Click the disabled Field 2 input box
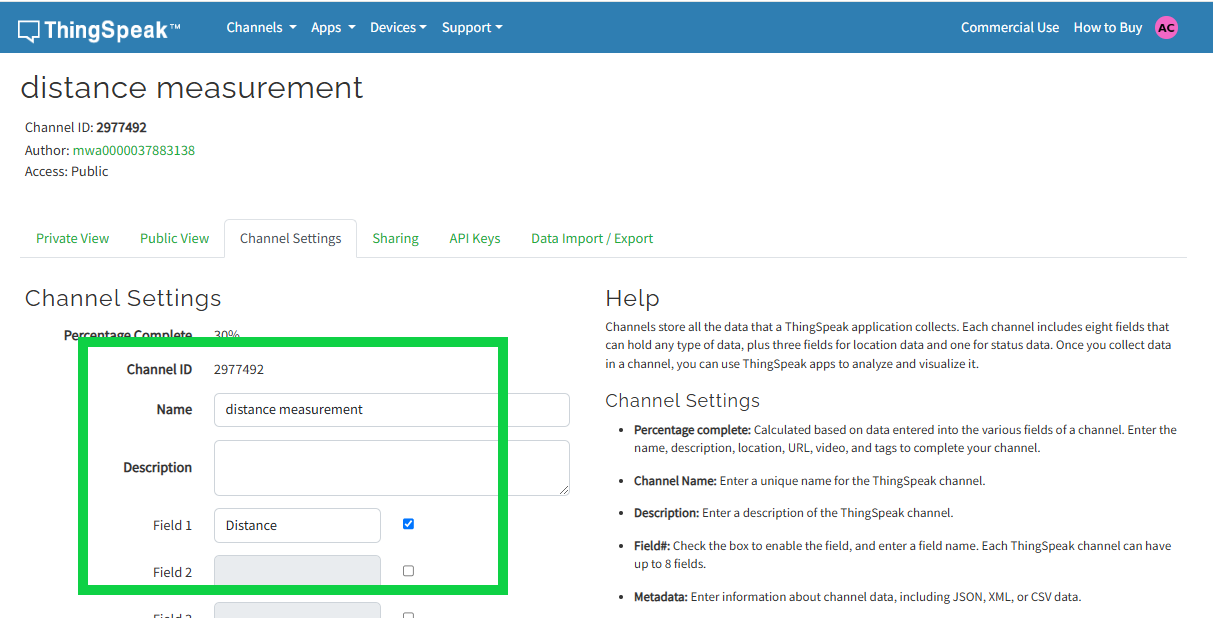The height and width of the screenshot is (618, 1213). (297, 571)
